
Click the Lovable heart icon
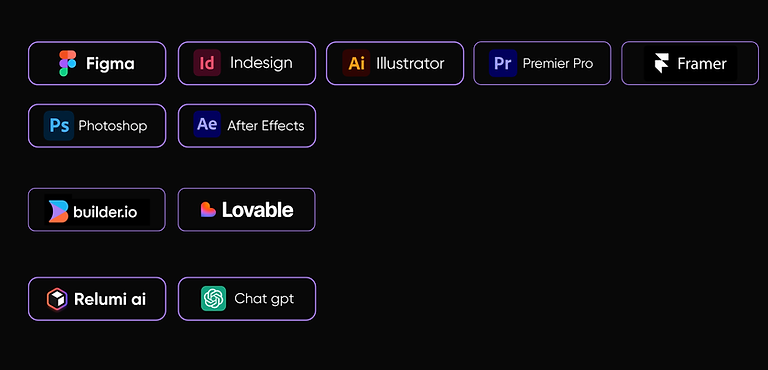coord(208,210)
